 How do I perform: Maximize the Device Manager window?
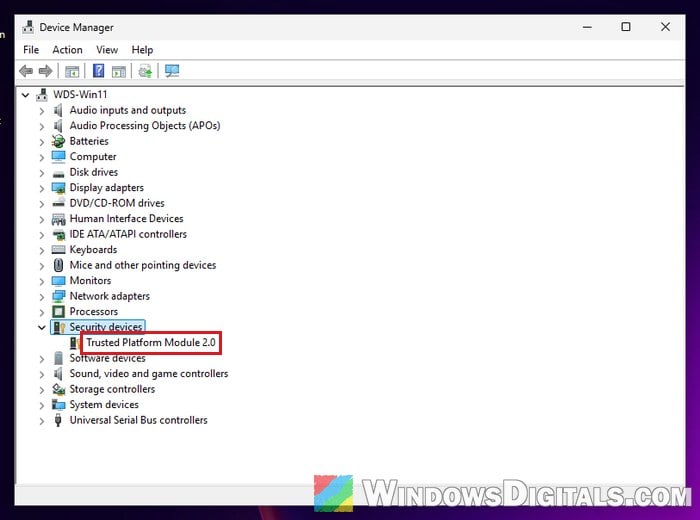pos(626,27)
